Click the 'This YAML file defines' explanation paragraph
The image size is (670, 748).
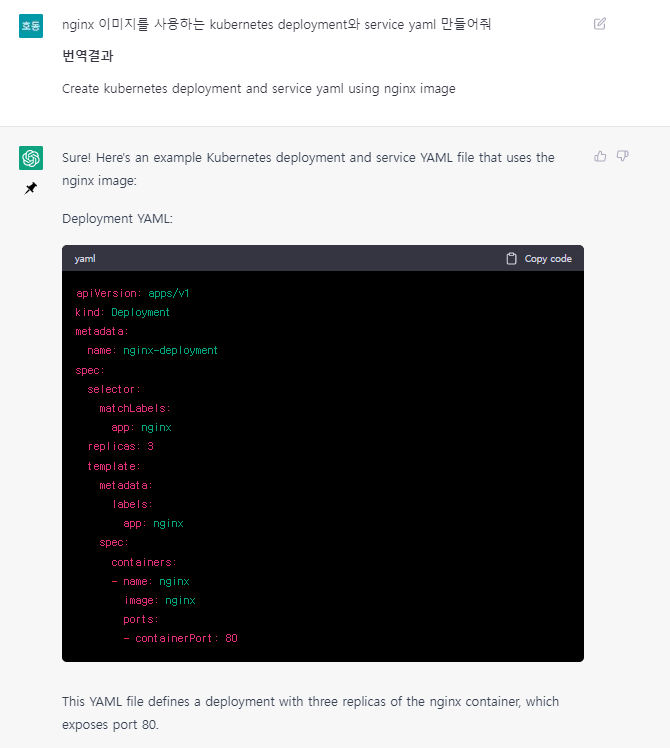point(310,713)
